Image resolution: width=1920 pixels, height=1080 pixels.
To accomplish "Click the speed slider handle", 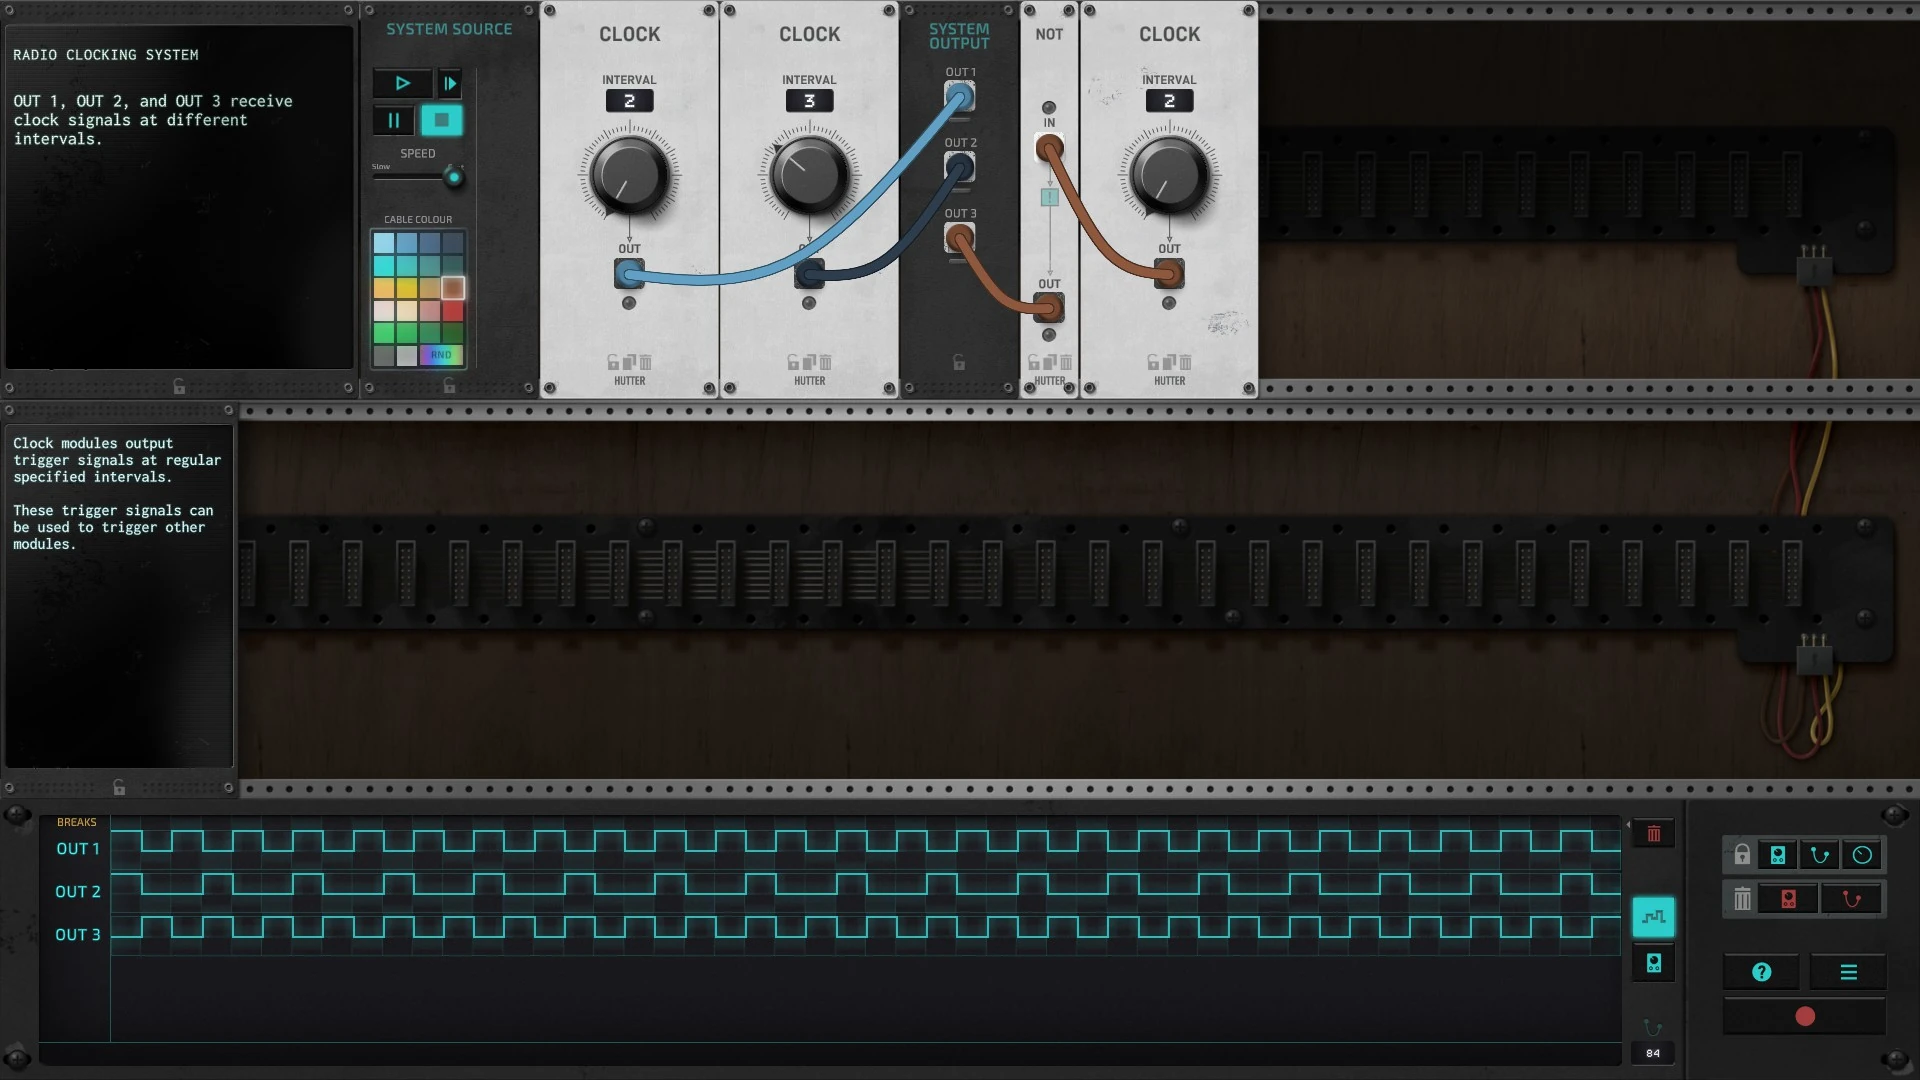I will pyautogui.click(x=454, y=178).
